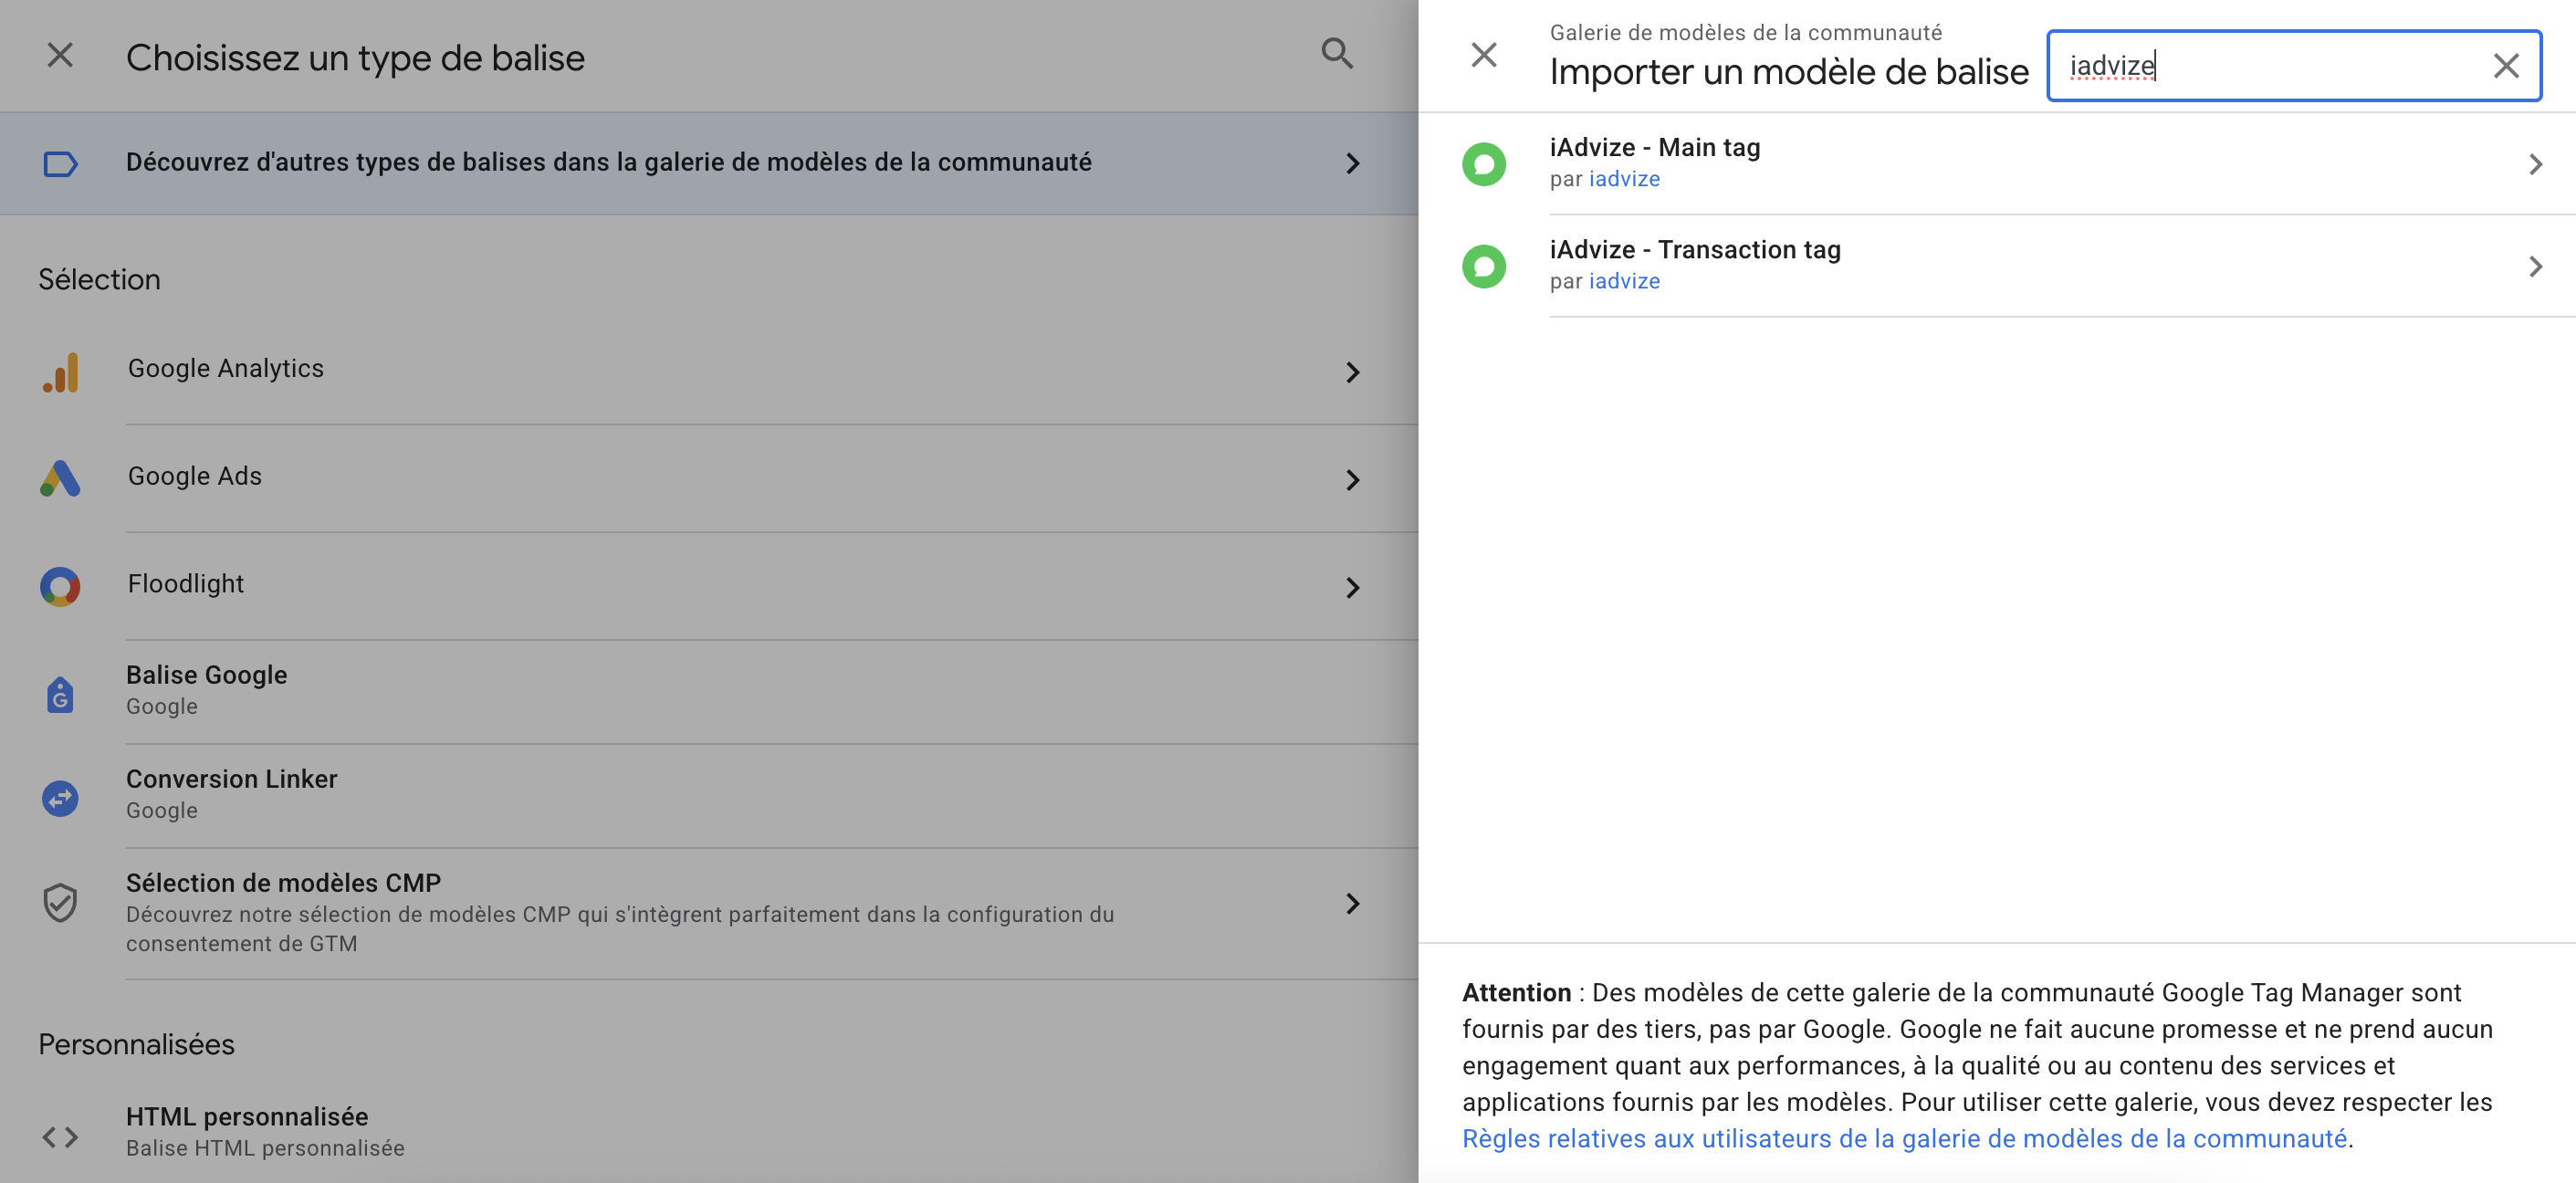Viewport: 2576px width, 1183px height.
Task: Expand the CMP templates chevron
Action: pyautogui.click(x=1353, y=904)
